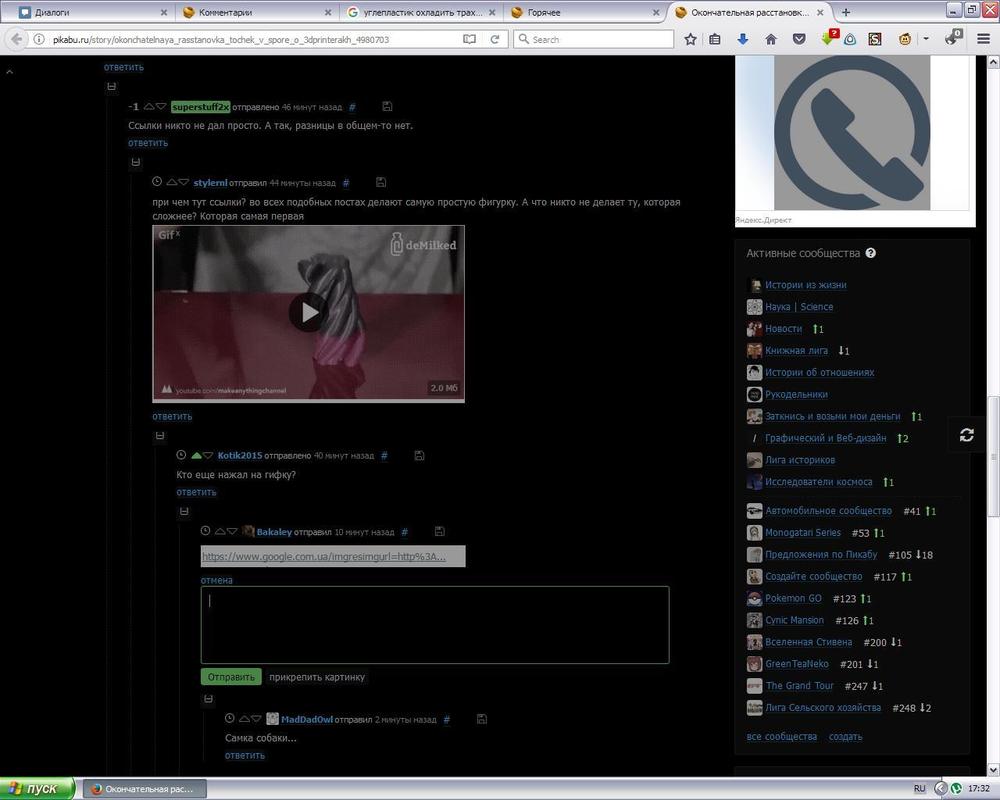The height and width of the screenshot is (800, 1000).
Task: Go to Firefox home page icon
Action: point(770,39)
